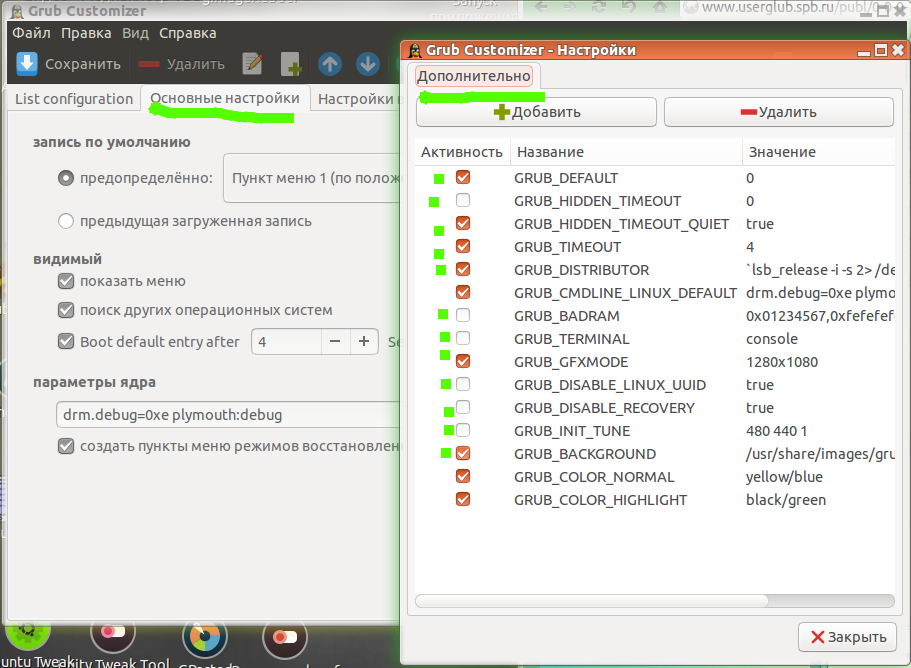Click the Удалить button in settings dialog
Viewport: 911px width, 668px height.
(x=779, y=112)
